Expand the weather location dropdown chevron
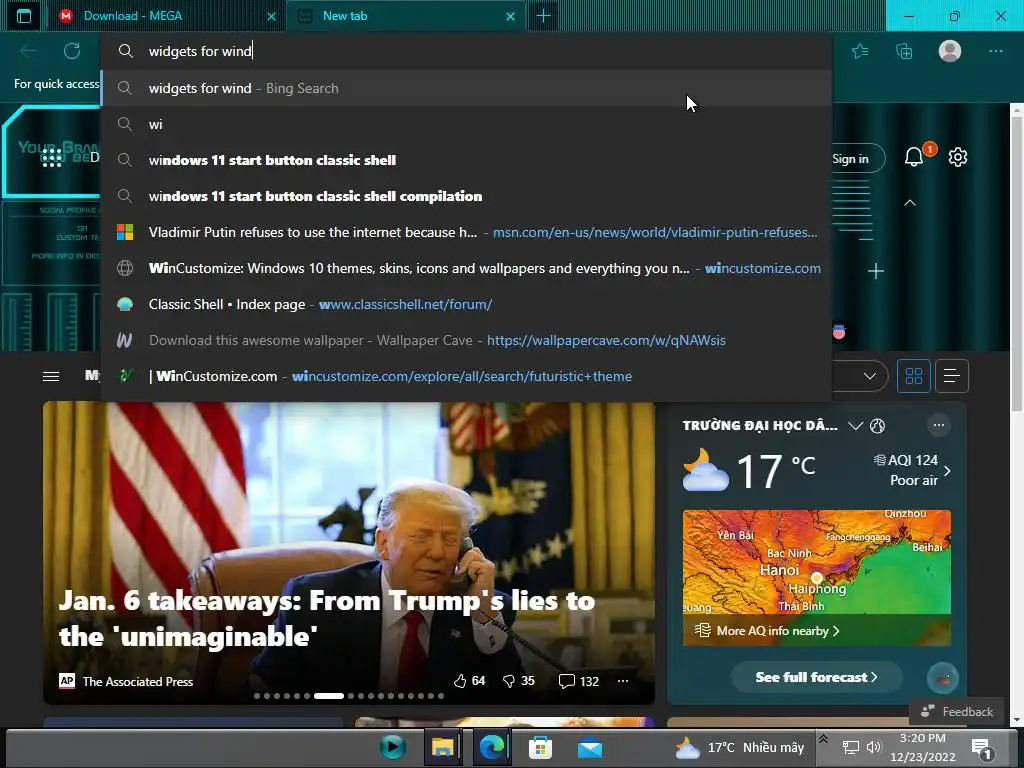 [x=855, y=426]
